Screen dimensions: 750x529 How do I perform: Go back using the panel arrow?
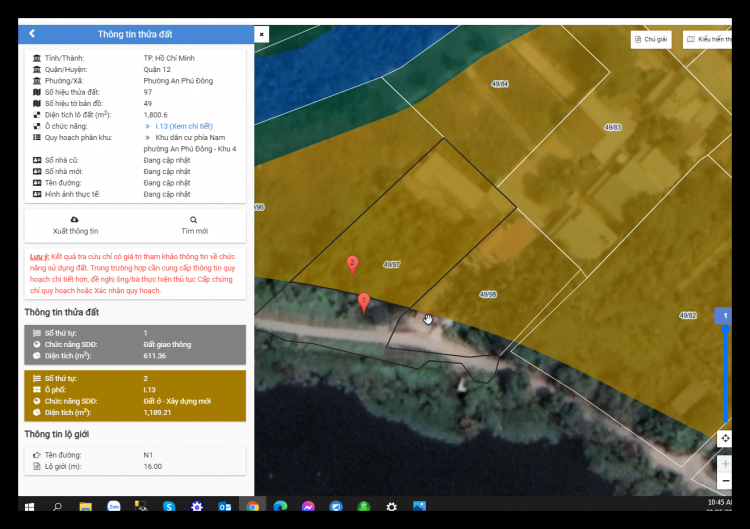(x=32, y=33)
